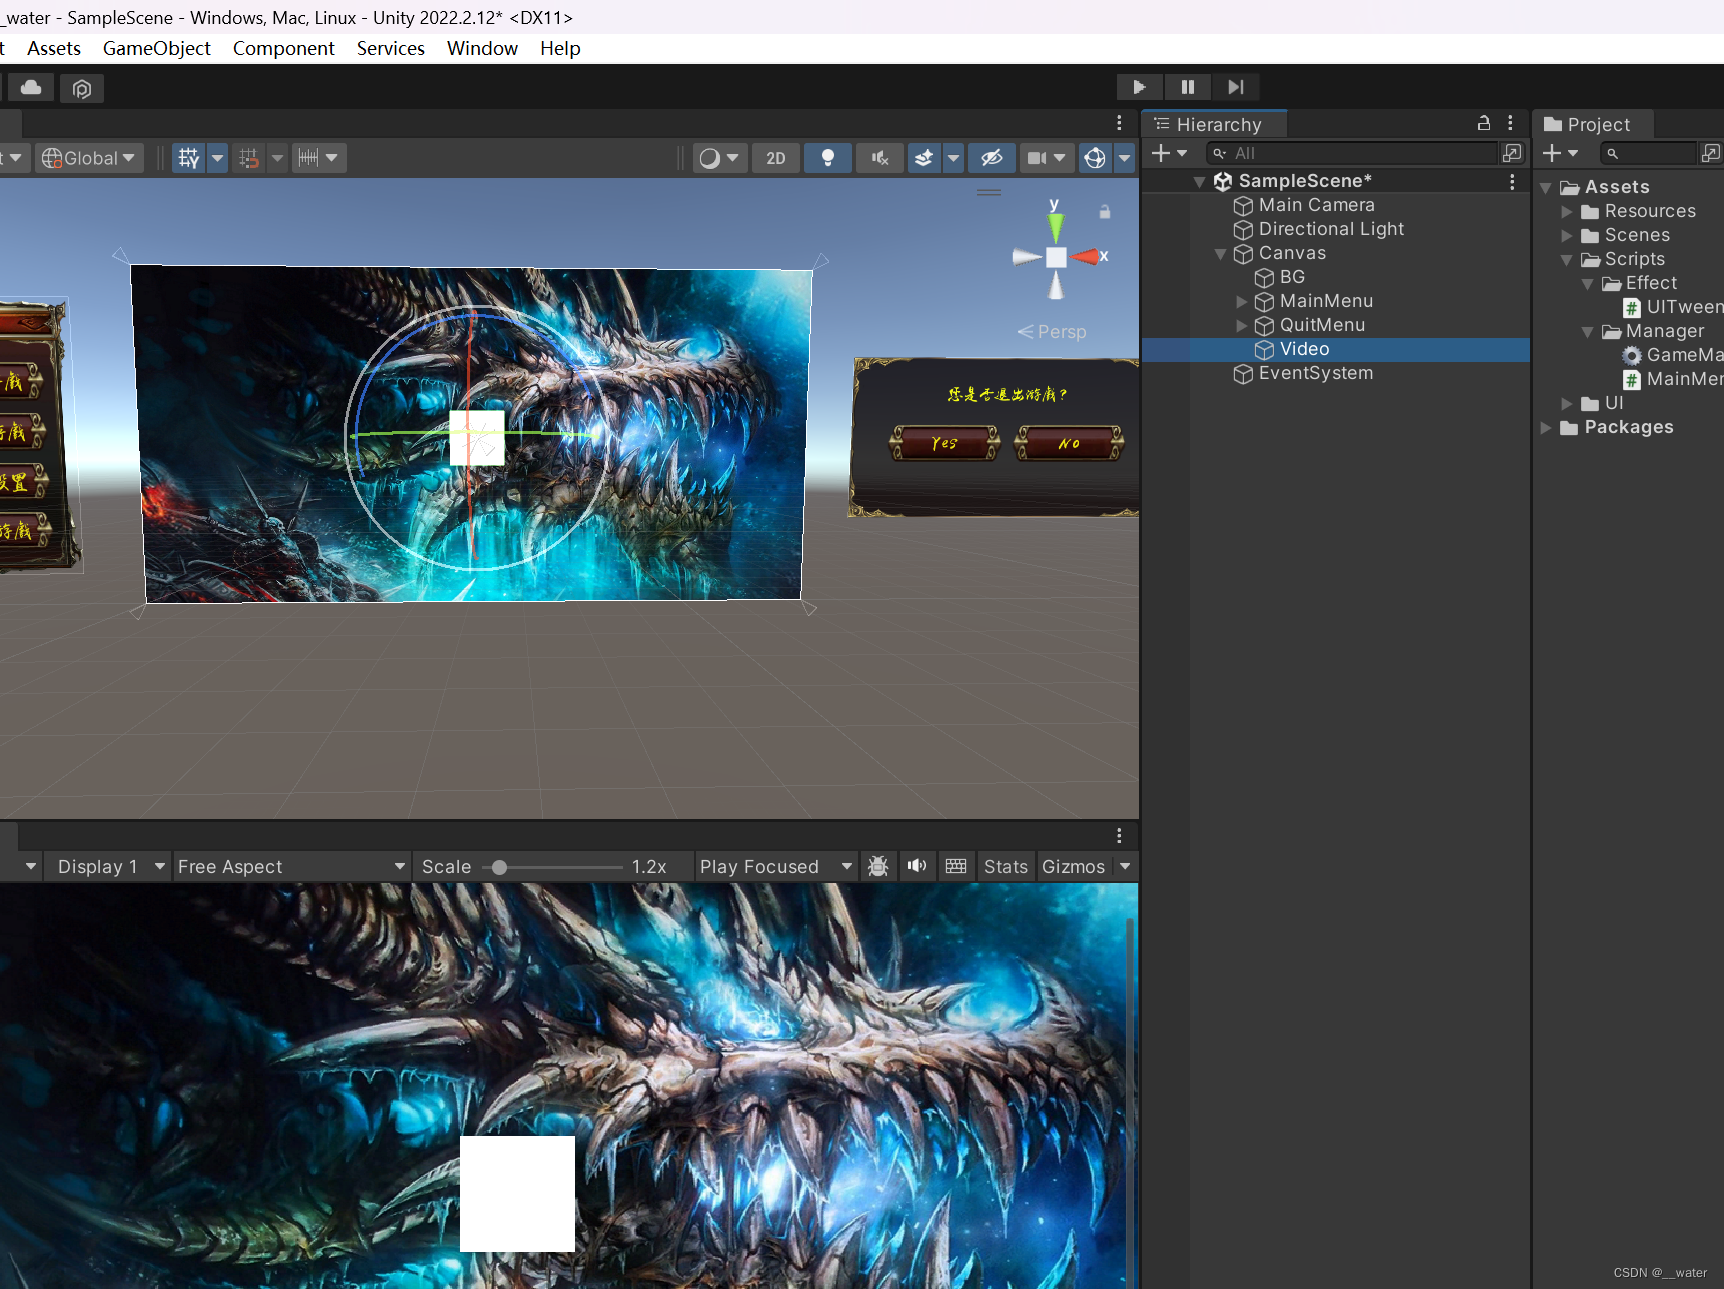Collapse the SampleScene hierarchy arrow
The image size is (1724, 1289).
coord(1199,182)
